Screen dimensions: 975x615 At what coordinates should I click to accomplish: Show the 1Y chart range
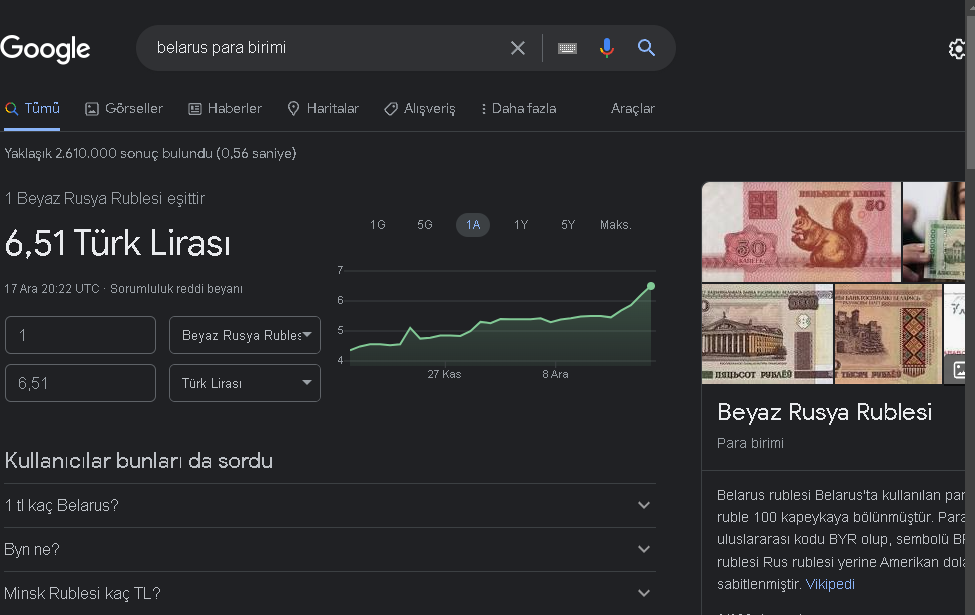521,225
